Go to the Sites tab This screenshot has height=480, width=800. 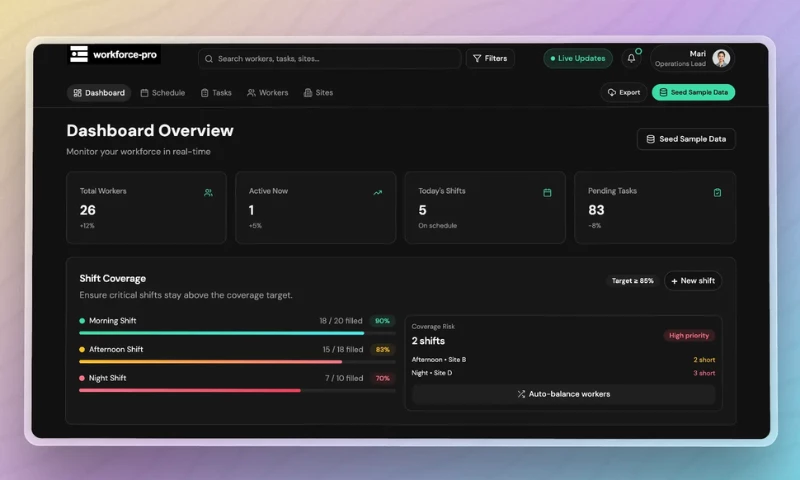tap(318, 93)
